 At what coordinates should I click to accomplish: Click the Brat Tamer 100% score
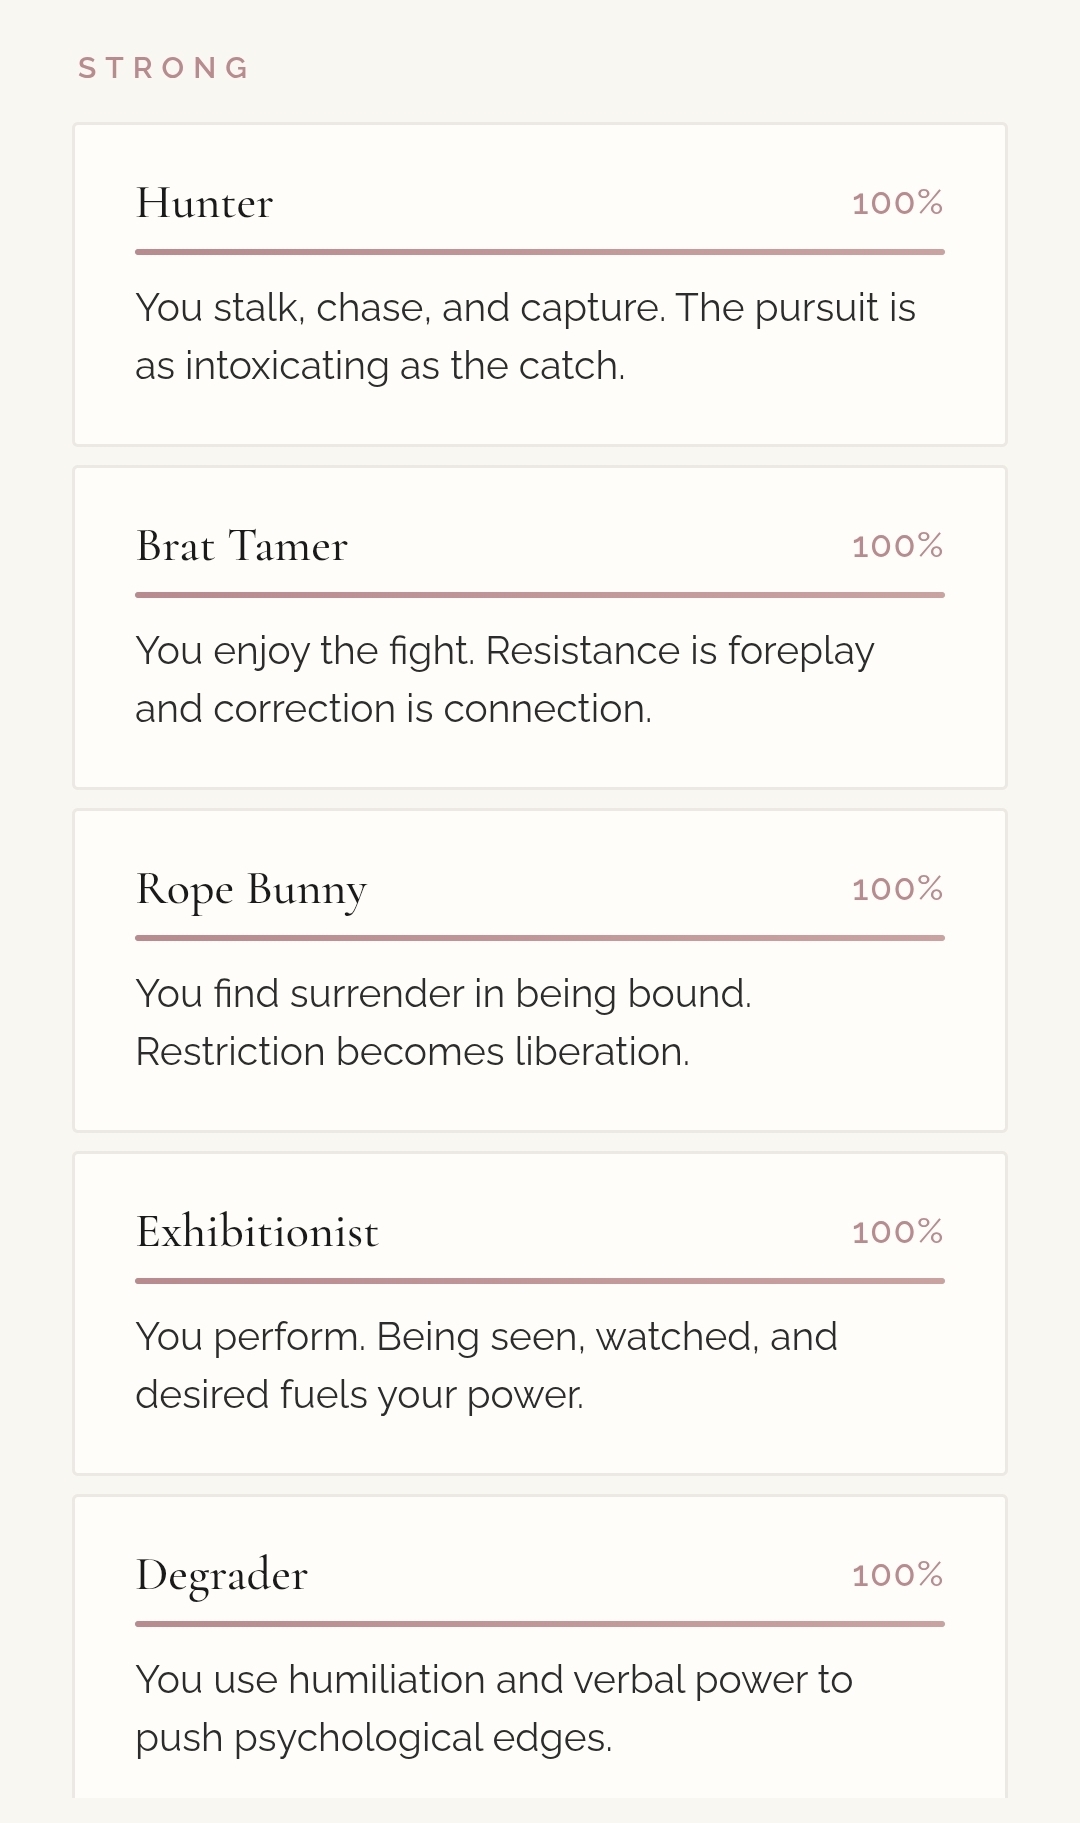(x=897, y=547)
